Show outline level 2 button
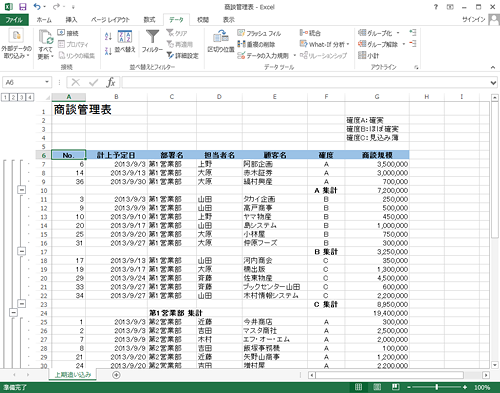 [x=13, y=97]
